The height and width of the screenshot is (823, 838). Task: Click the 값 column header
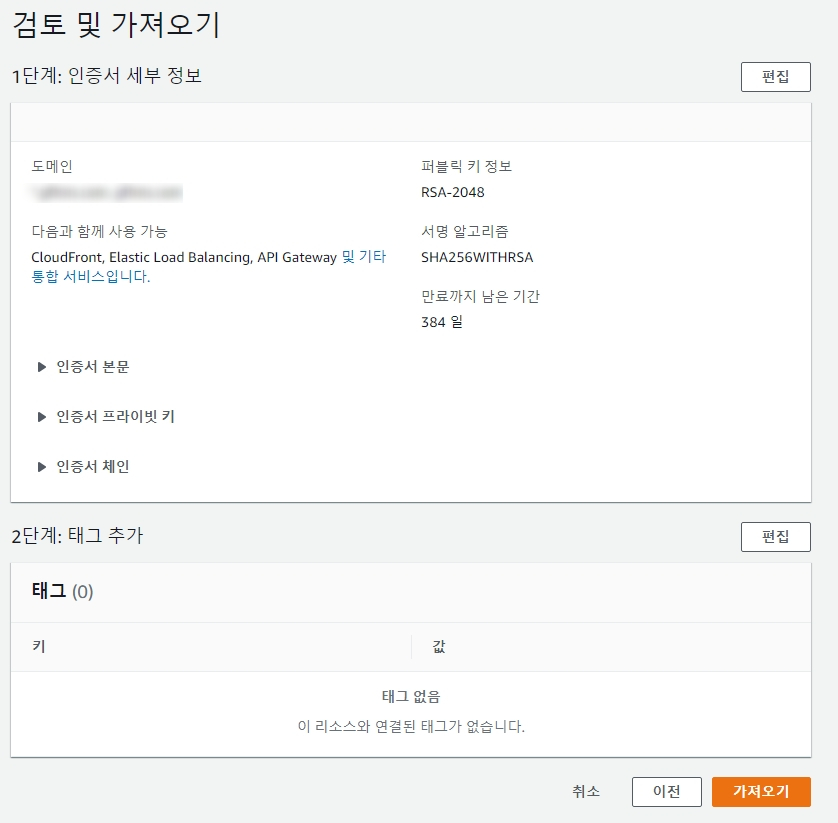439,647
